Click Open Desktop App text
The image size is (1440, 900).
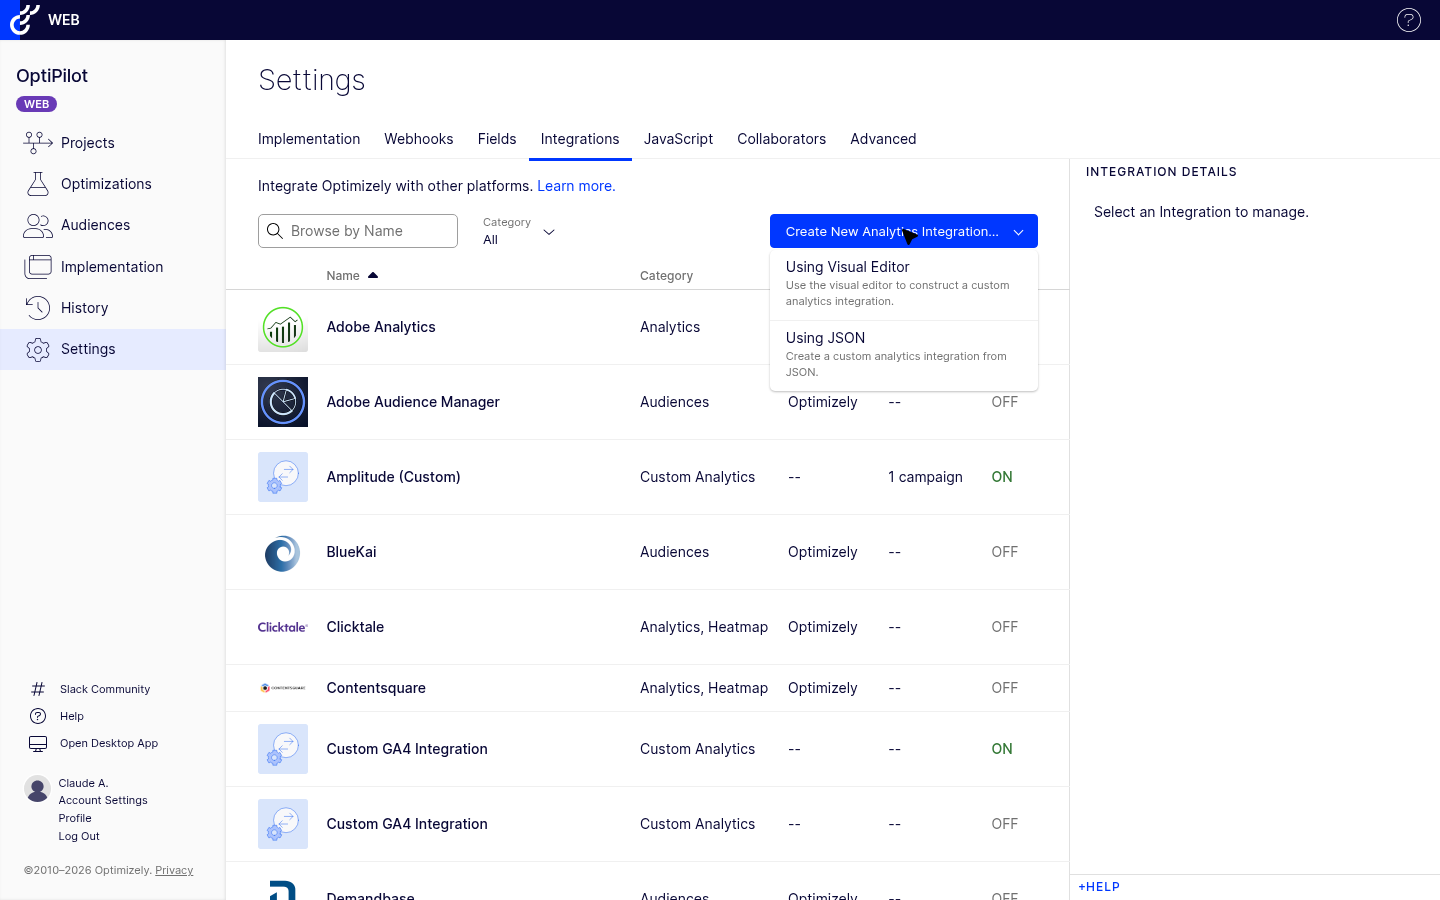109,743
